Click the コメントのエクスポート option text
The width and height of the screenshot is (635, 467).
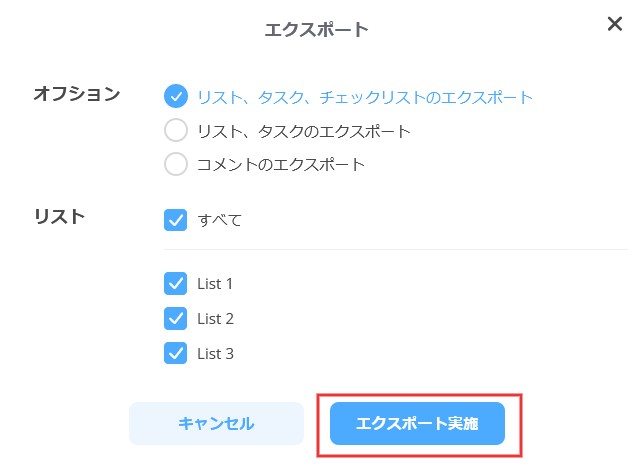click(281, 164)
